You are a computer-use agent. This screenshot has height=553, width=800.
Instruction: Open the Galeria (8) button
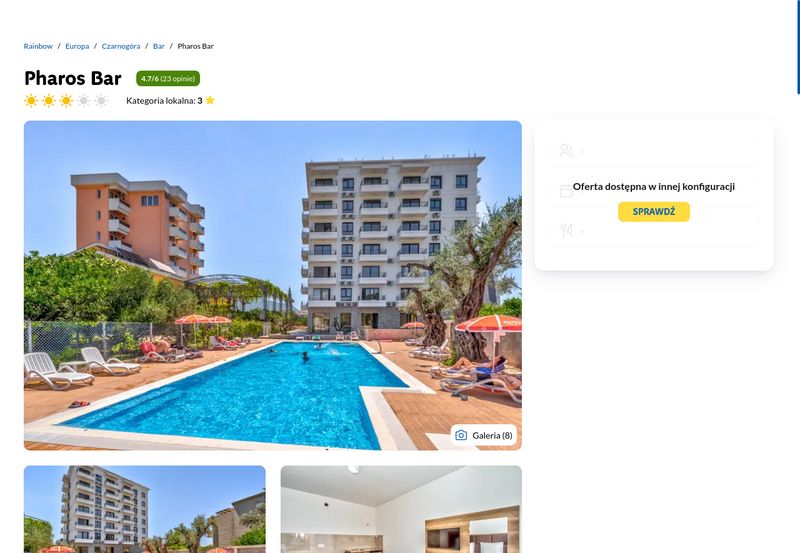pos(484,435)
